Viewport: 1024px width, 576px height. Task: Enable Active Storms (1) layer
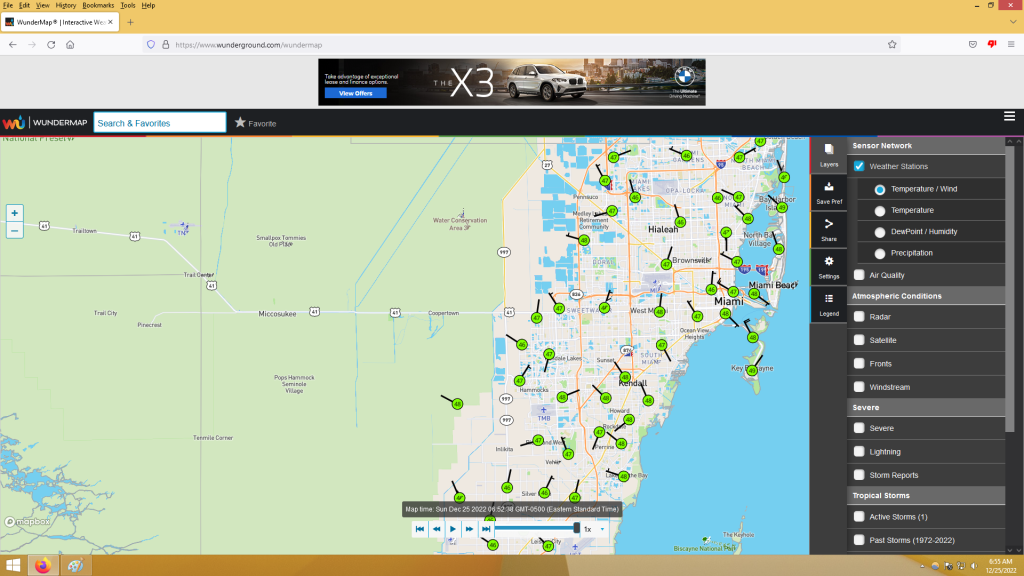(859, 517)
